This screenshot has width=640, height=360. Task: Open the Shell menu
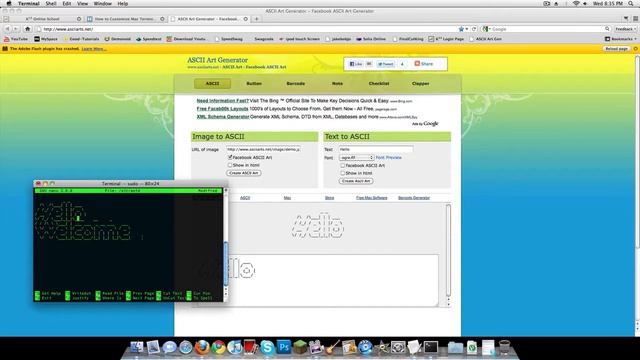[x=51, y=3]
